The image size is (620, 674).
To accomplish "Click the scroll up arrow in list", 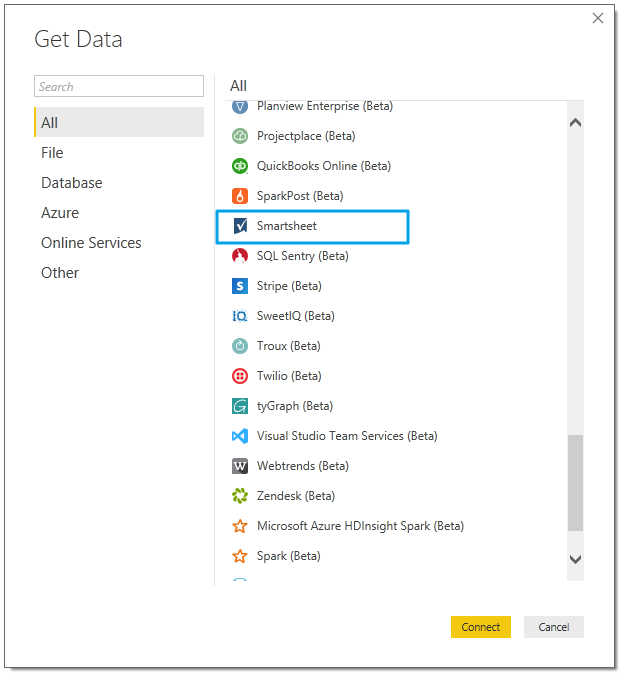I will pyautogui.click(x=575, y=123).
